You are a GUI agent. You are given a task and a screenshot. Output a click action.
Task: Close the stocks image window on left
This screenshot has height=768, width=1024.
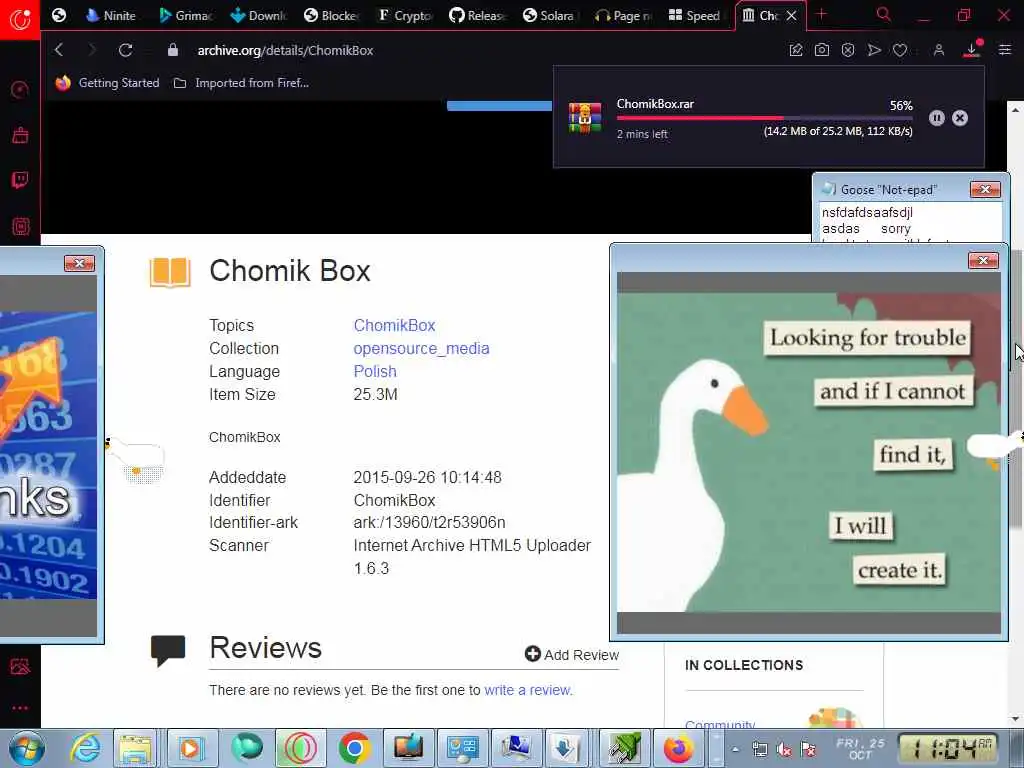point(79,263)
